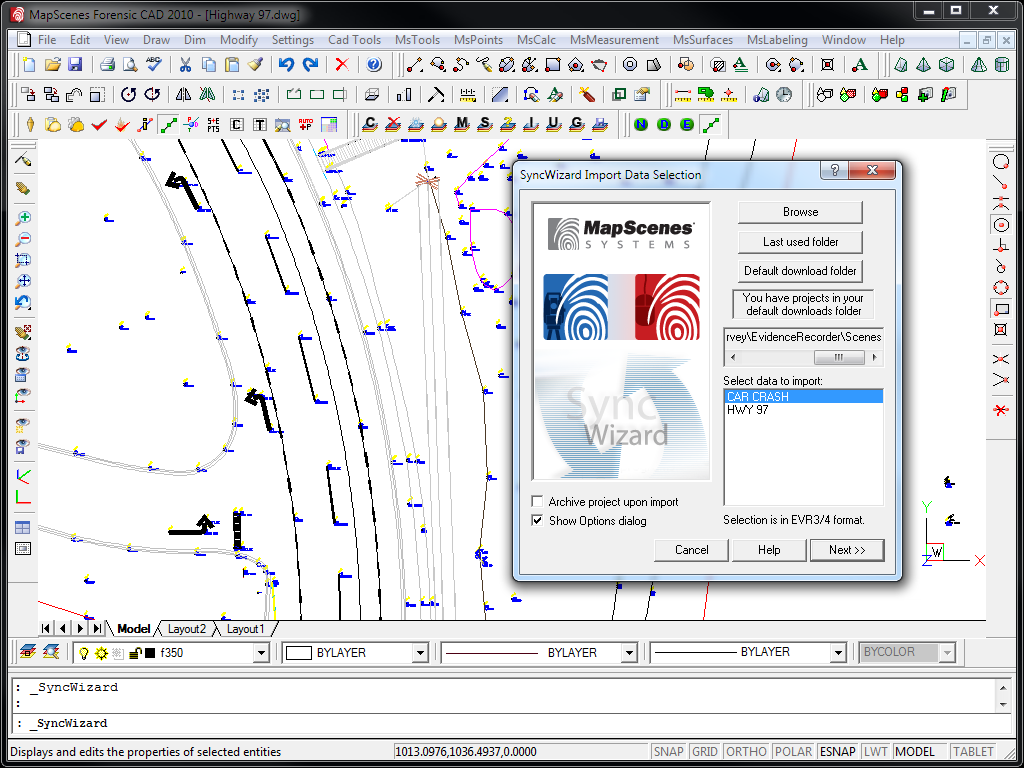Screen dimensions: 1024x768
Task: Click the Mirror tool icon
Action: [184, 95]
